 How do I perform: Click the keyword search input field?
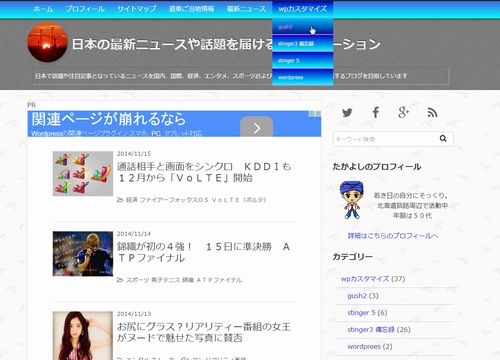(386, 139)
